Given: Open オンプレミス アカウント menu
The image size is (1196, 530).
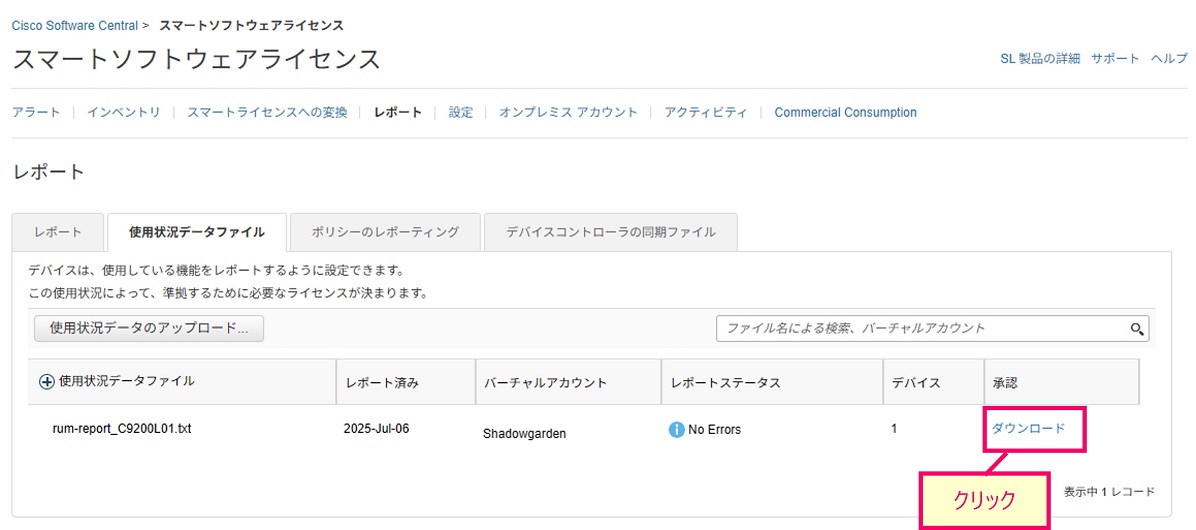Looking at the screenshot, I should [x=568, y=113].
